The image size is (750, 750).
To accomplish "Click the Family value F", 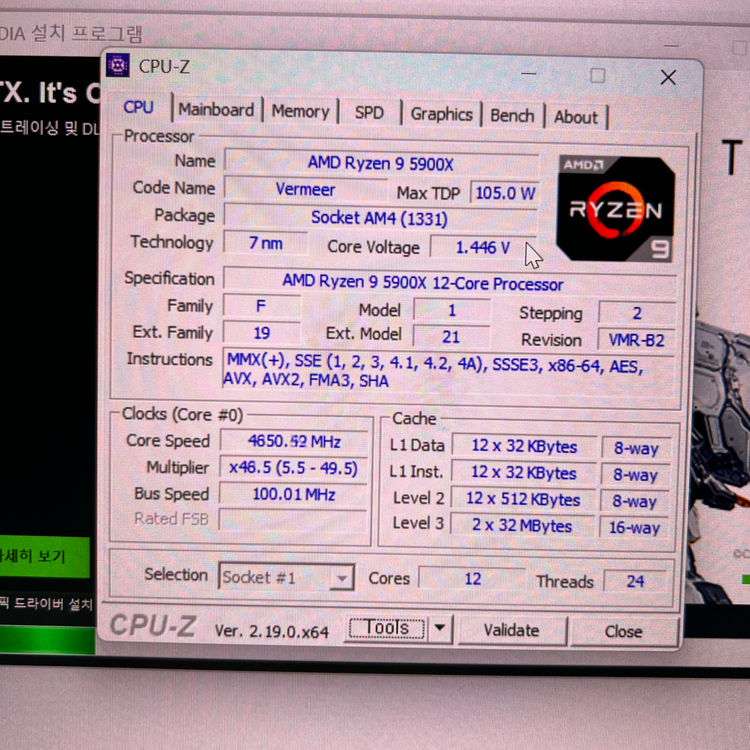I will (261, 306).
